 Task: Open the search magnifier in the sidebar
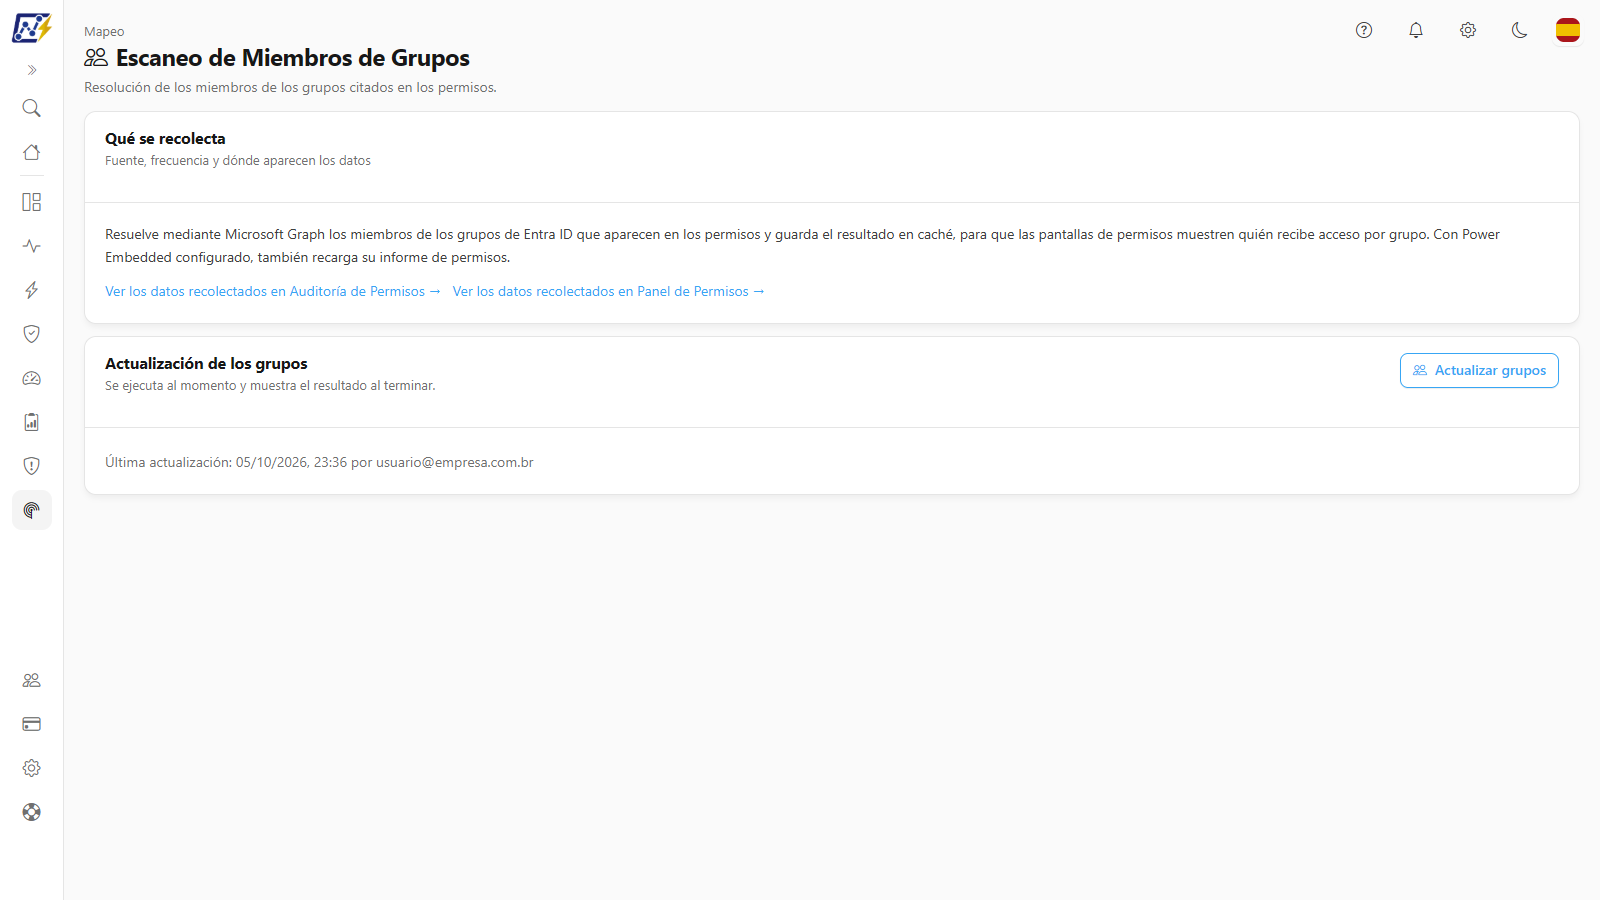(x=32, y=108)
